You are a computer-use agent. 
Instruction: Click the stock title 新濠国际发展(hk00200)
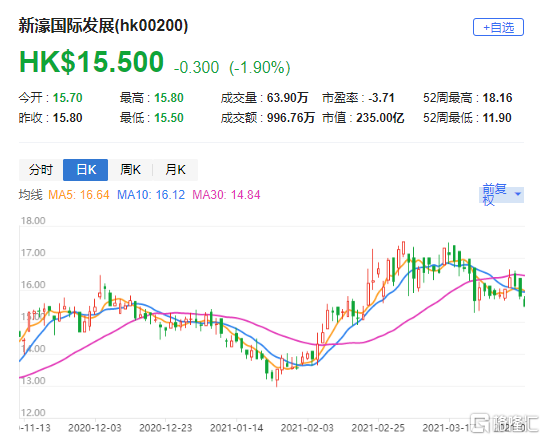tap(103, 26)
